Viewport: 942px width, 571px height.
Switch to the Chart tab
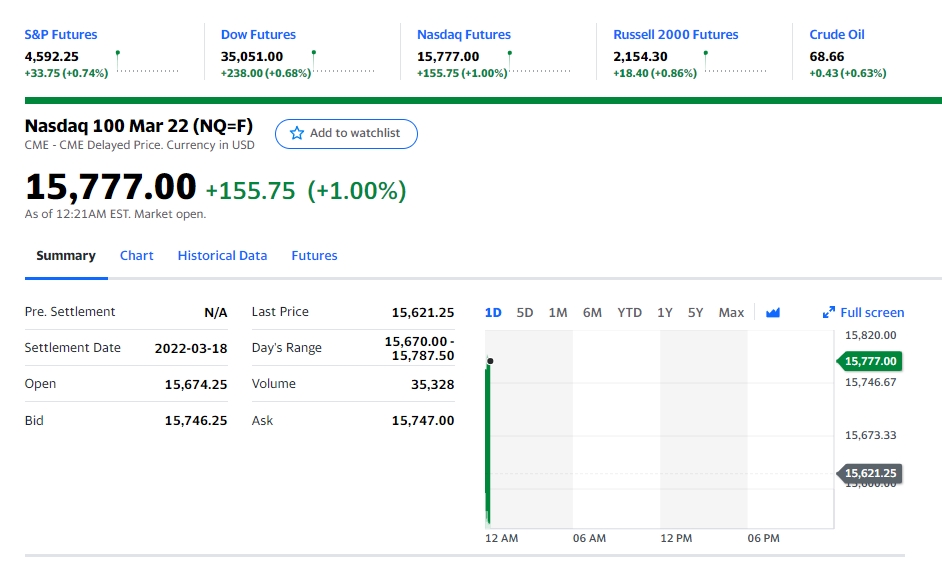[137, 256]
